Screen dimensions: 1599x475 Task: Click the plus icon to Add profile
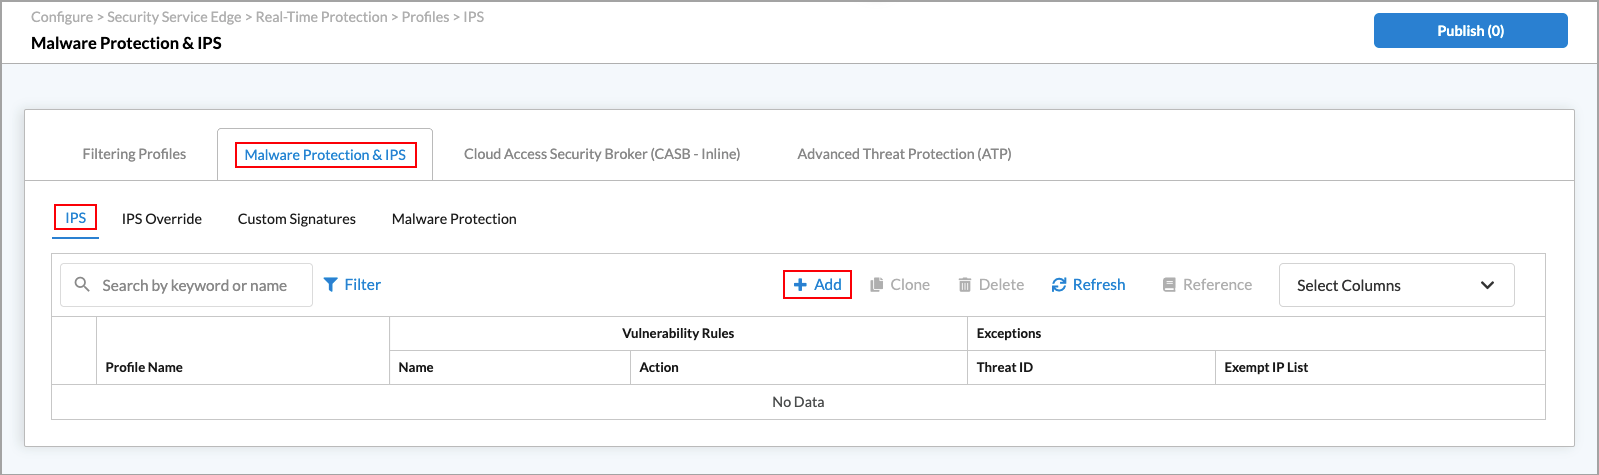coord(800,285)
